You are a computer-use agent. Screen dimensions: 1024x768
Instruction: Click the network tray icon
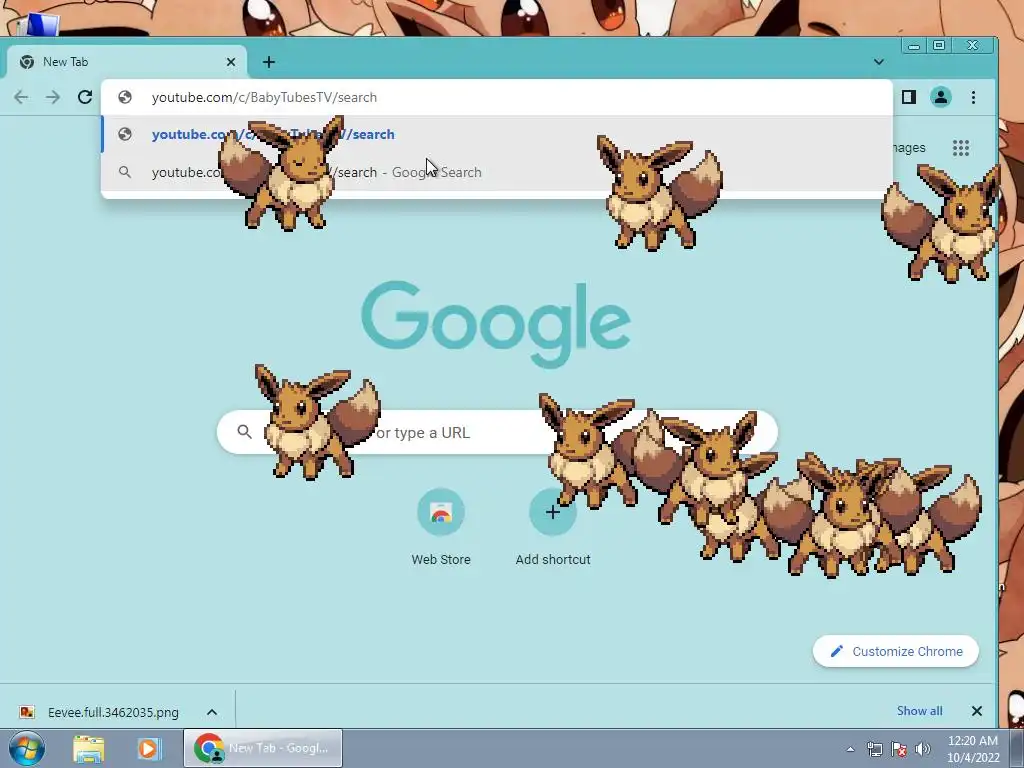(x=874, y=750)
